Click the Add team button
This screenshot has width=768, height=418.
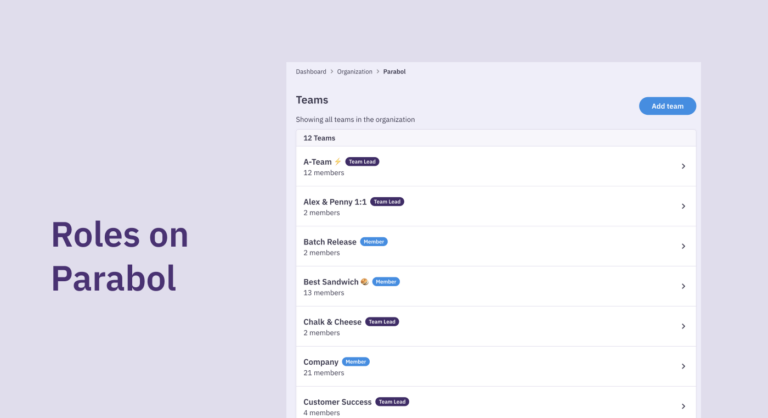coord(667,106)
